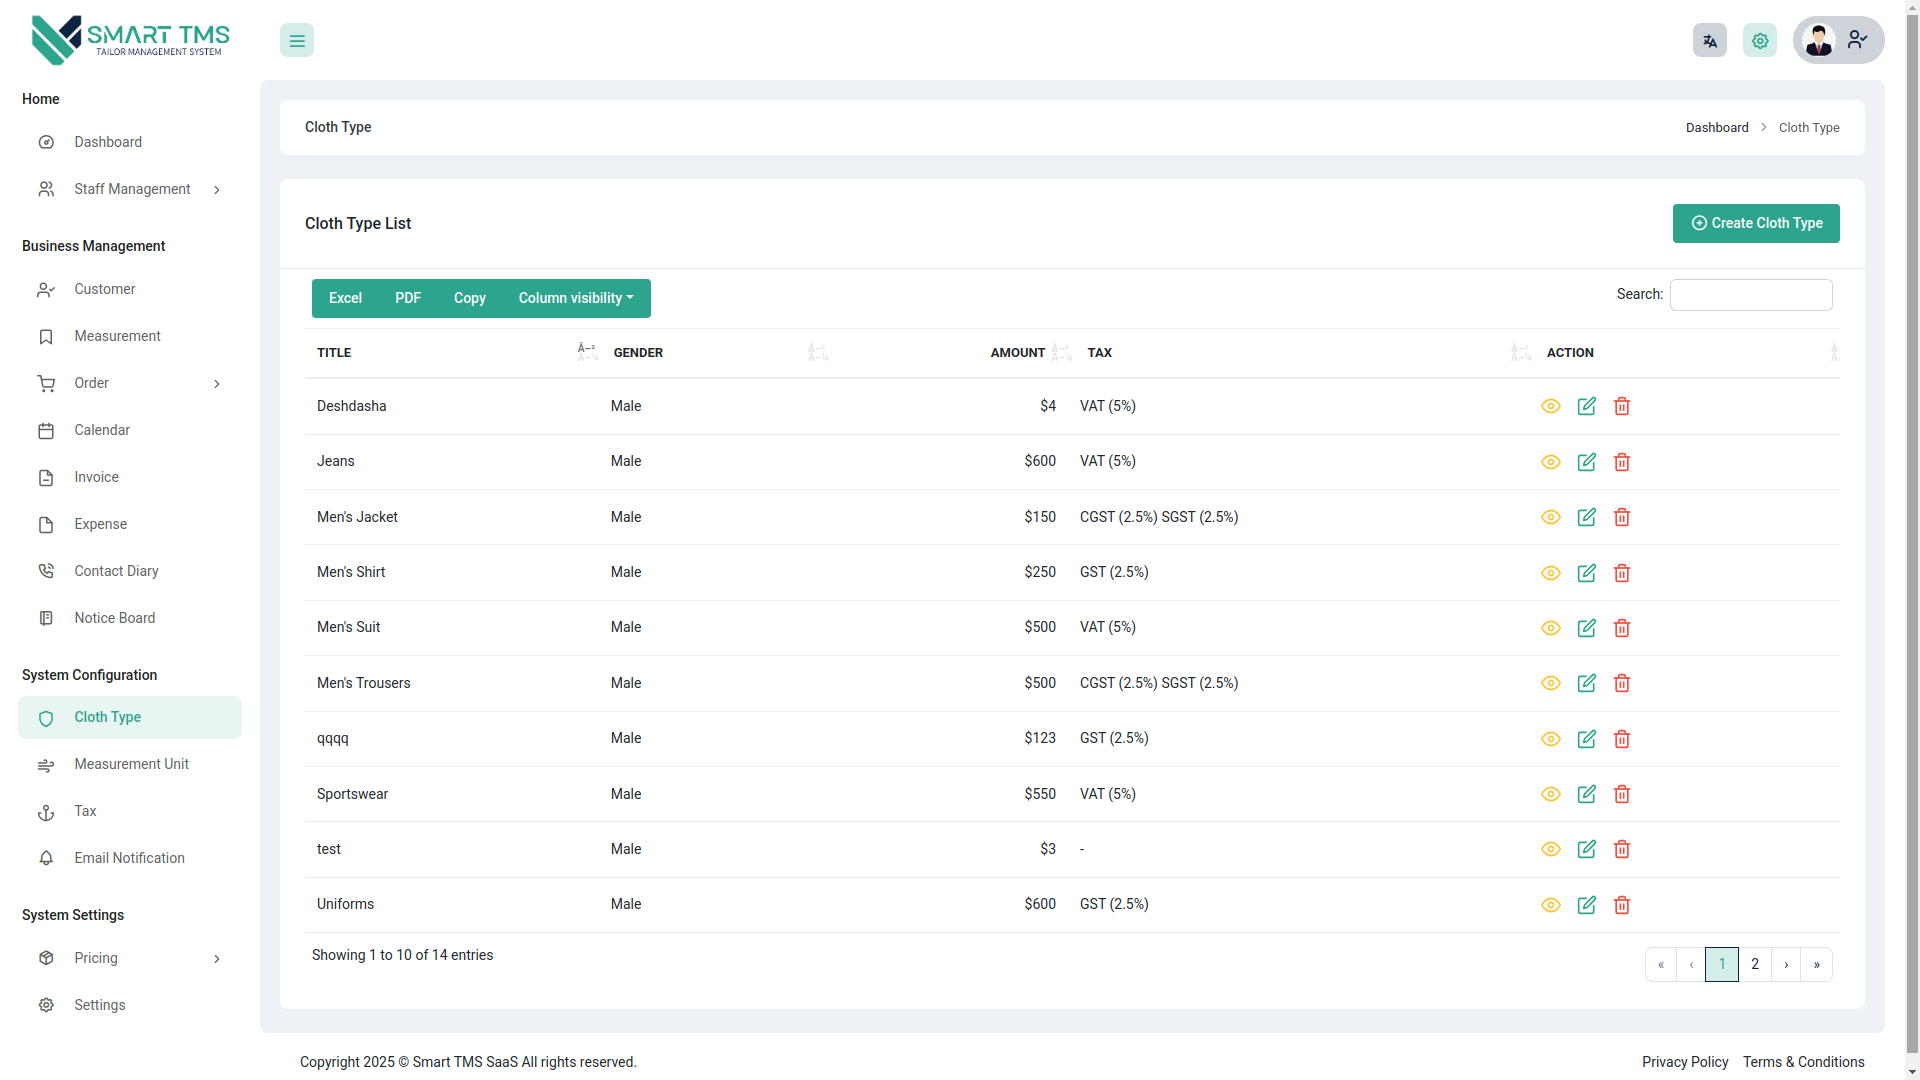Click the delete trash icon for Men's Jacket
Screen dimensions: 1920x1080
coord(1622,517)
